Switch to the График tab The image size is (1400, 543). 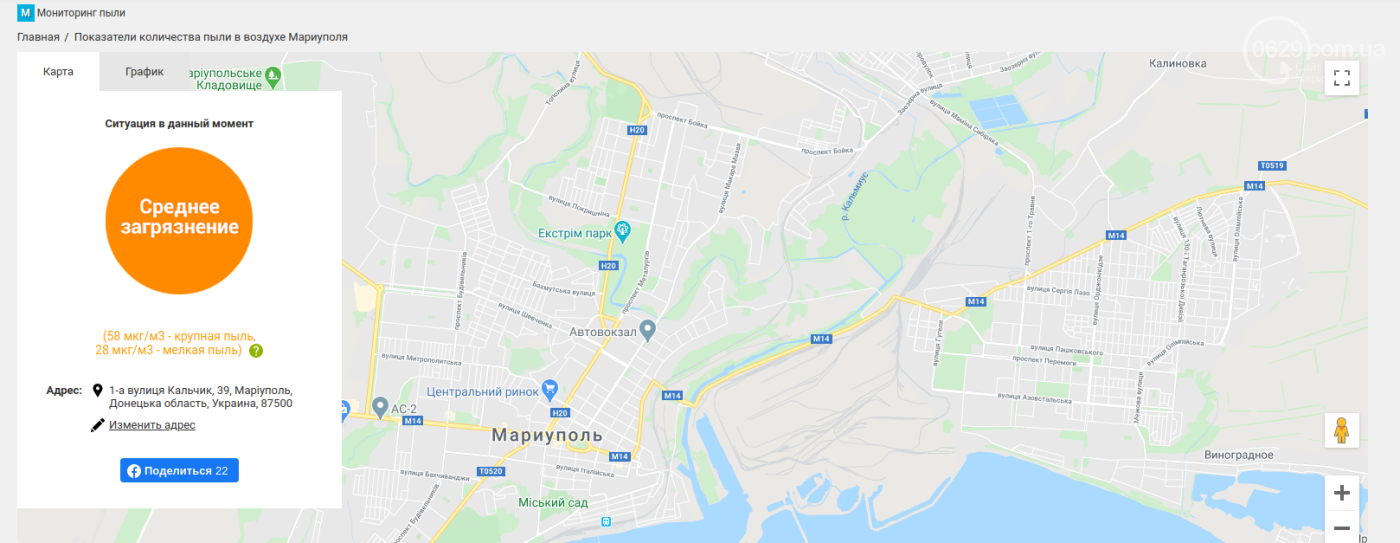coord(145,72)
